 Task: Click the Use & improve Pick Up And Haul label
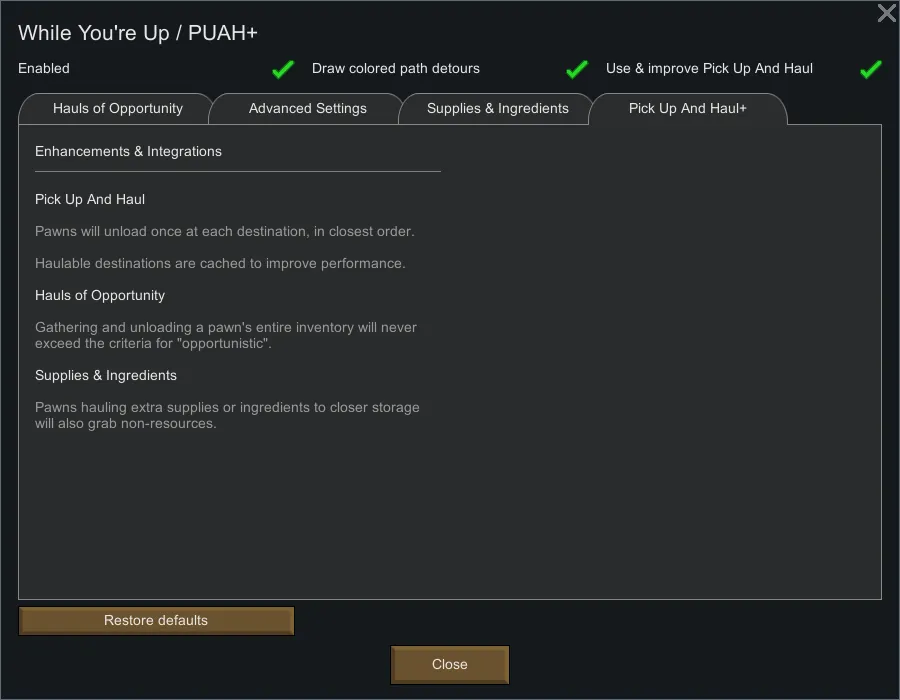[x=709, y=69]
